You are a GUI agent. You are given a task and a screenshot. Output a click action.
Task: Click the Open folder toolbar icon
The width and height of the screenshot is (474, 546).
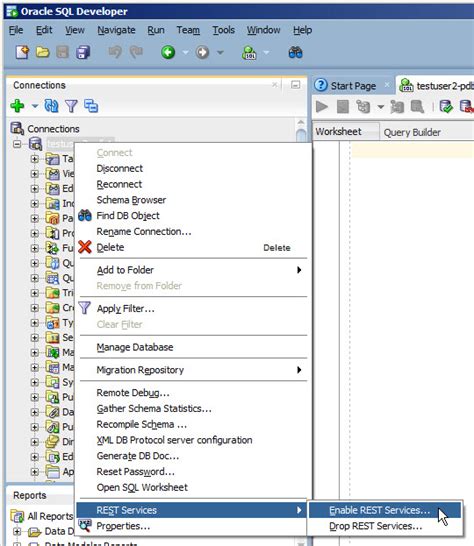coord(42,53)
